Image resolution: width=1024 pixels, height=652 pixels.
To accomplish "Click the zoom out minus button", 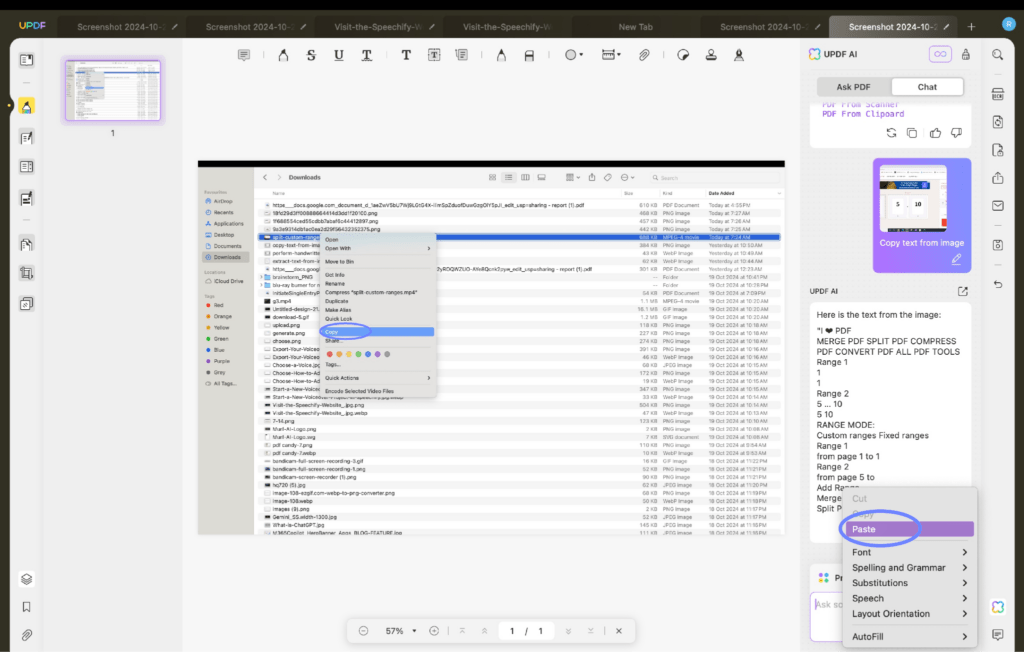I will 363,631.
